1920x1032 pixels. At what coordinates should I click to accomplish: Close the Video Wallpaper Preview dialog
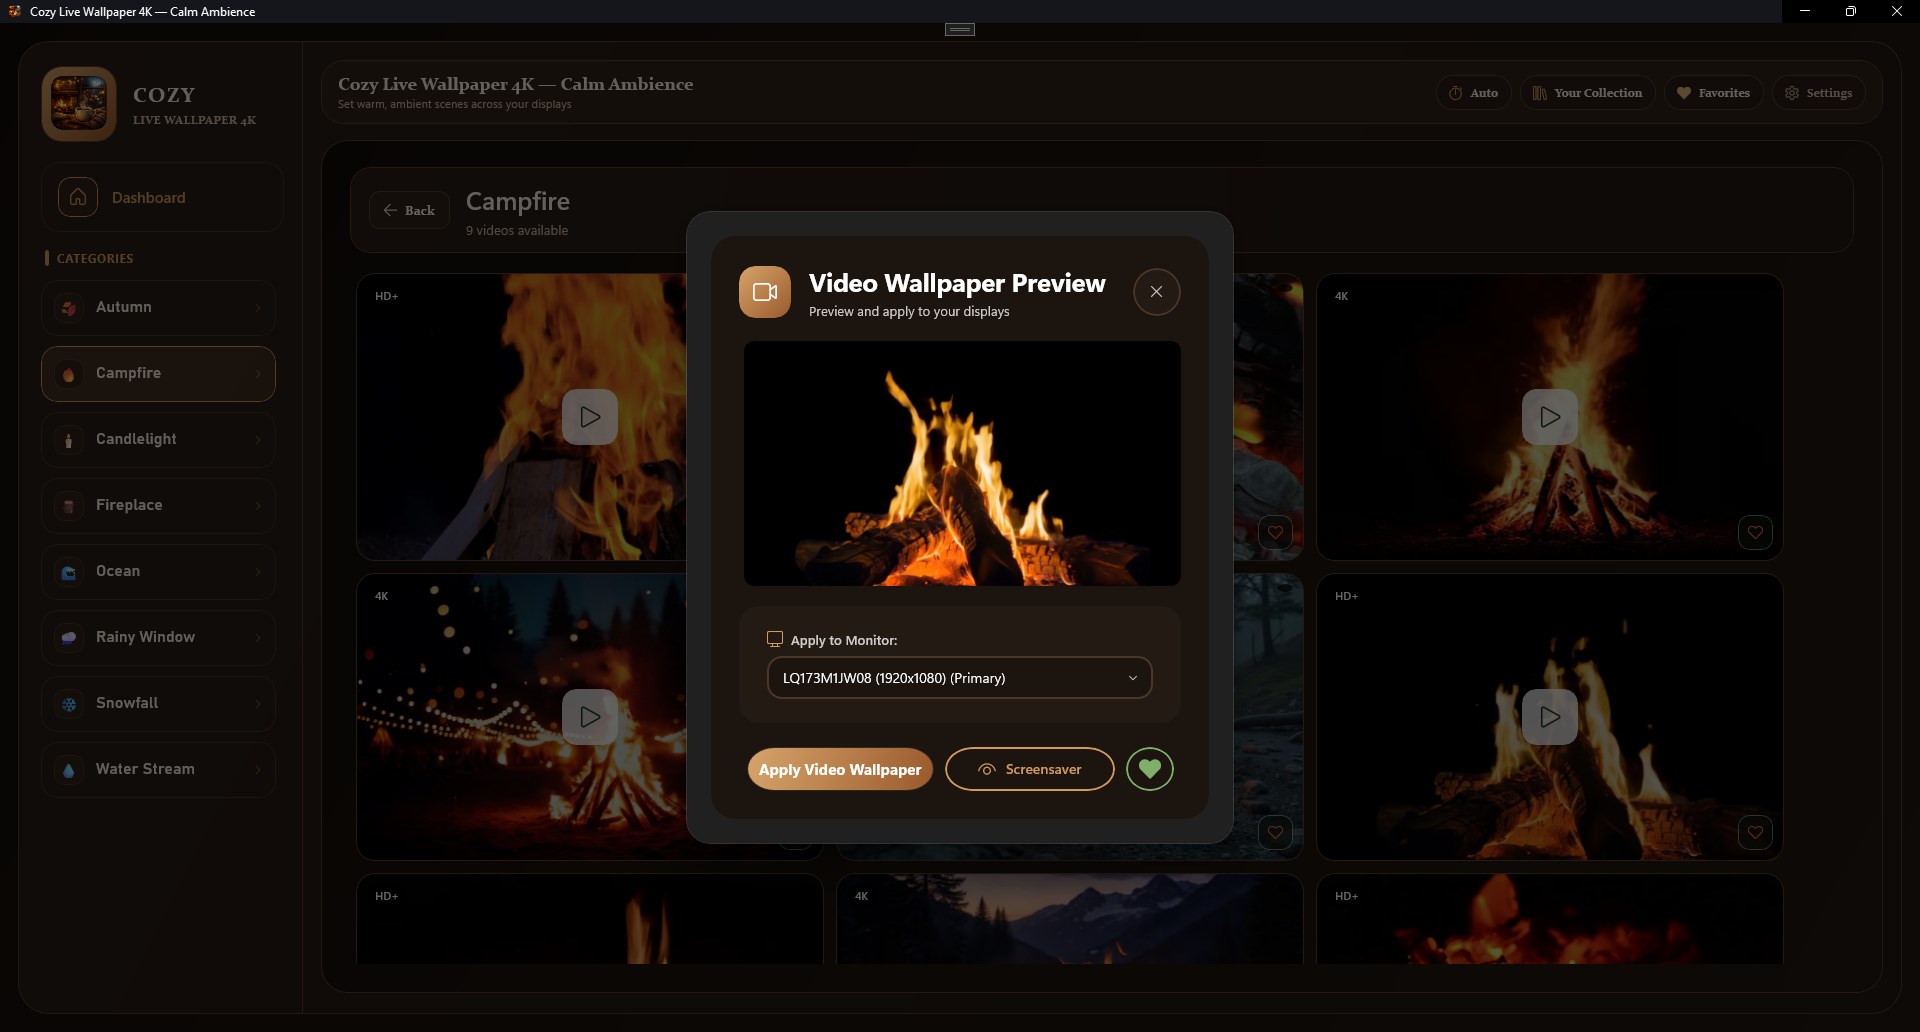tap(1157, 292)
